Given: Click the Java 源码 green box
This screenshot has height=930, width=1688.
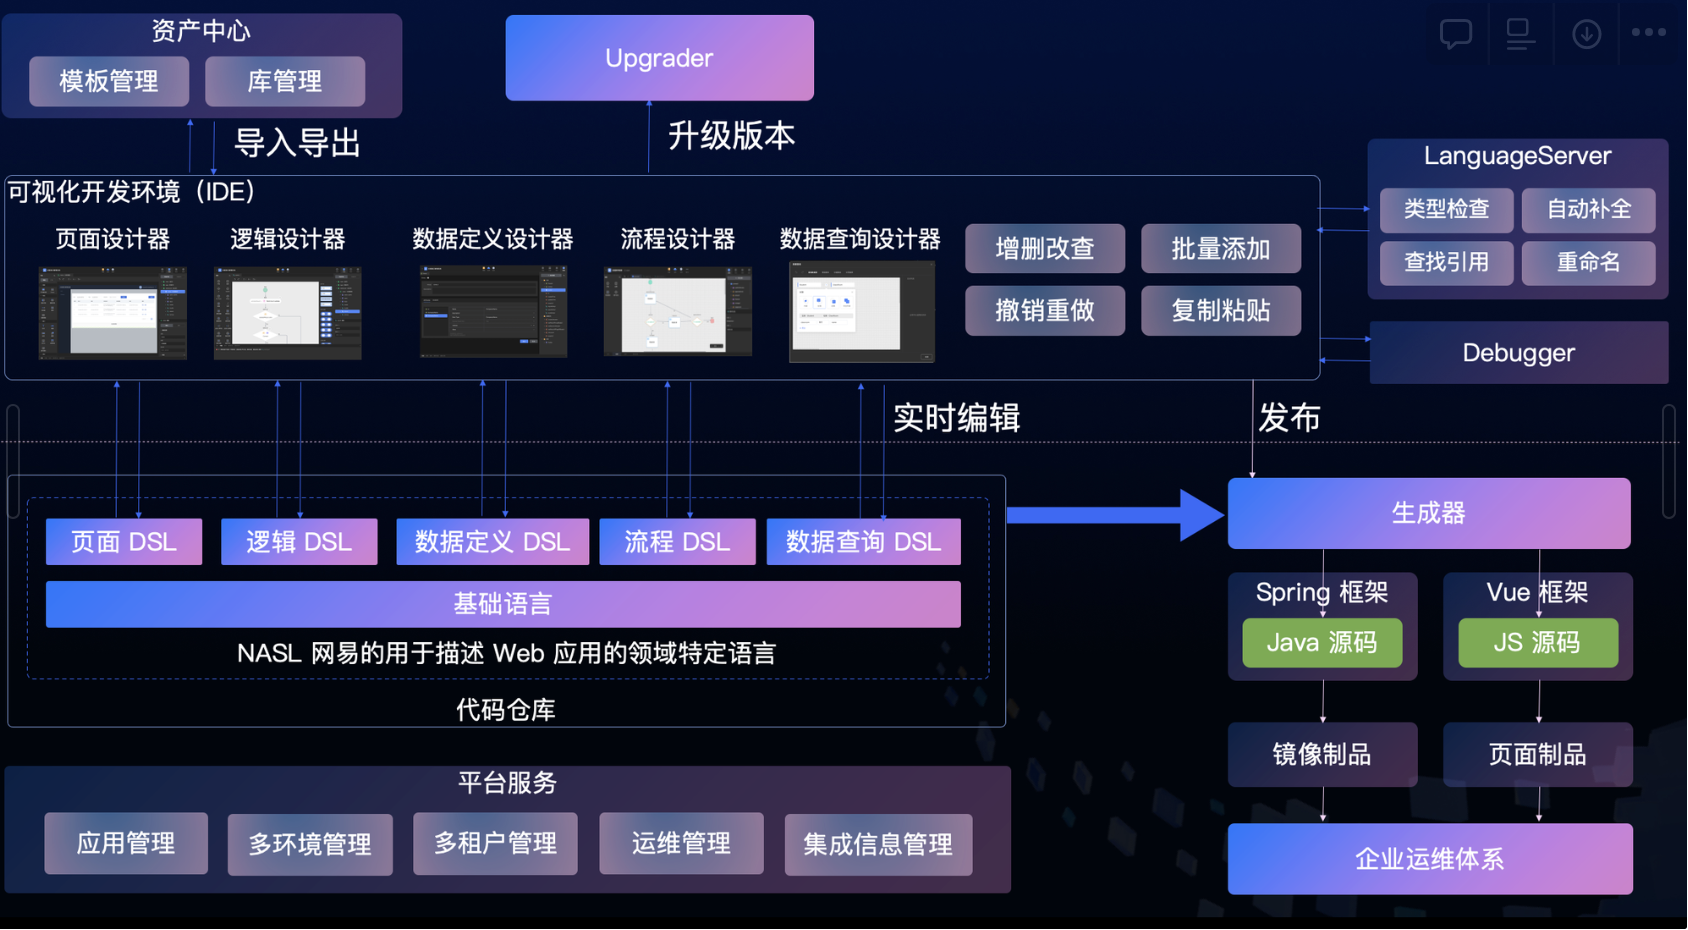Looking at the screenshot, I should [x=1322, y=642].
